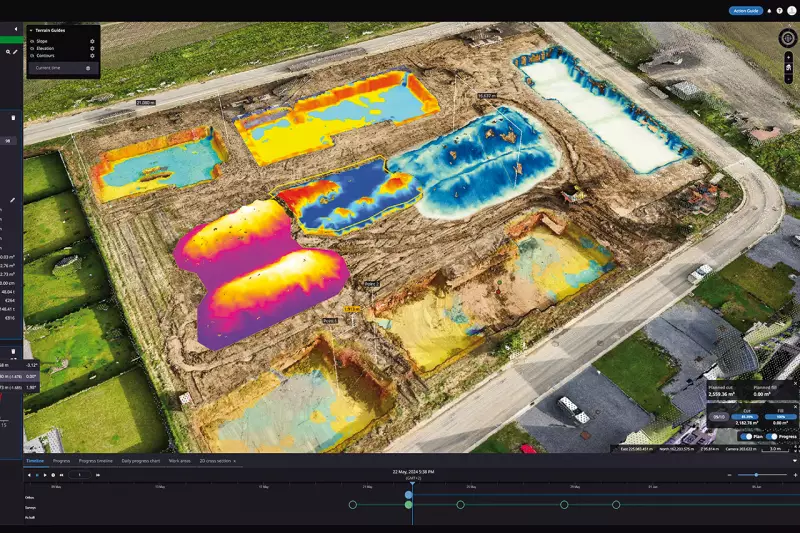
Task: Toggle the Plan switch
Action: [x=746, y=437]
